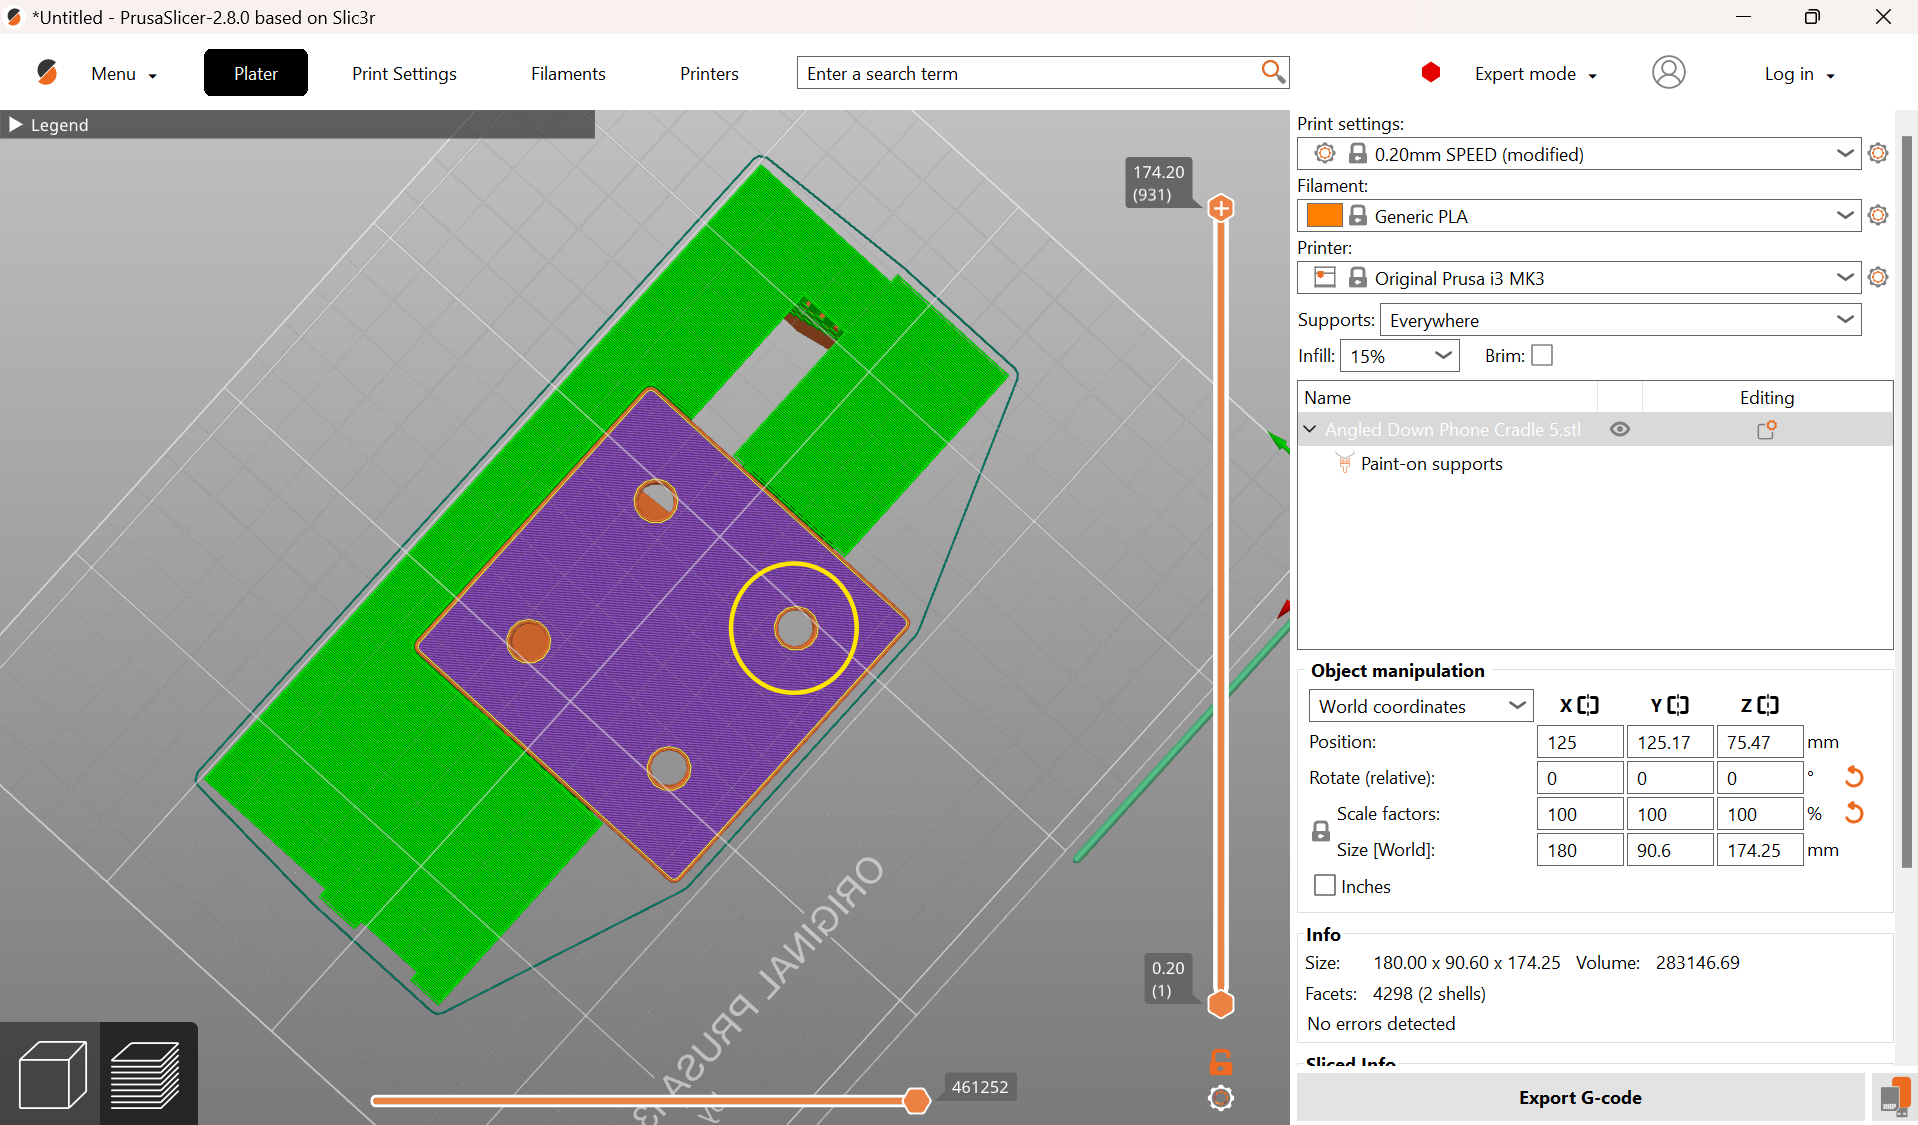The height and width of the screenshot is (1125, 1918).
Task: Open the Generic PLA filament dropdown
Action: tap(1579, 216)
